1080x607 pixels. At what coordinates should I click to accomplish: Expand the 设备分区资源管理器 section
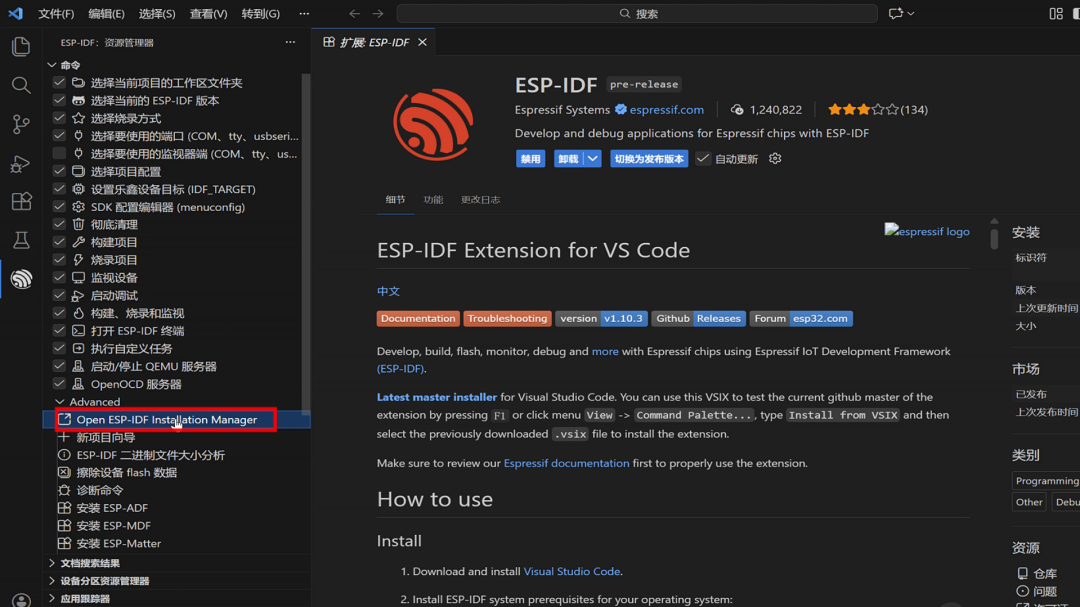[52, 581]
